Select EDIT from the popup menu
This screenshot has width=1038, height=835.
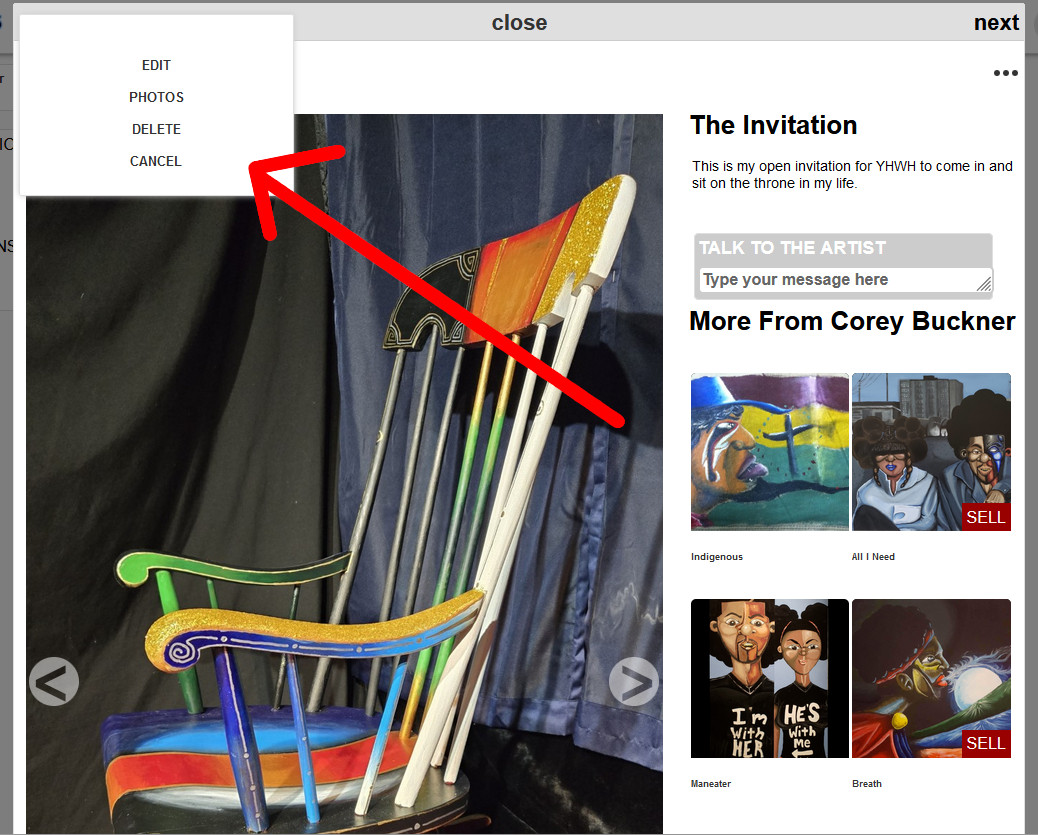[156, 65]
